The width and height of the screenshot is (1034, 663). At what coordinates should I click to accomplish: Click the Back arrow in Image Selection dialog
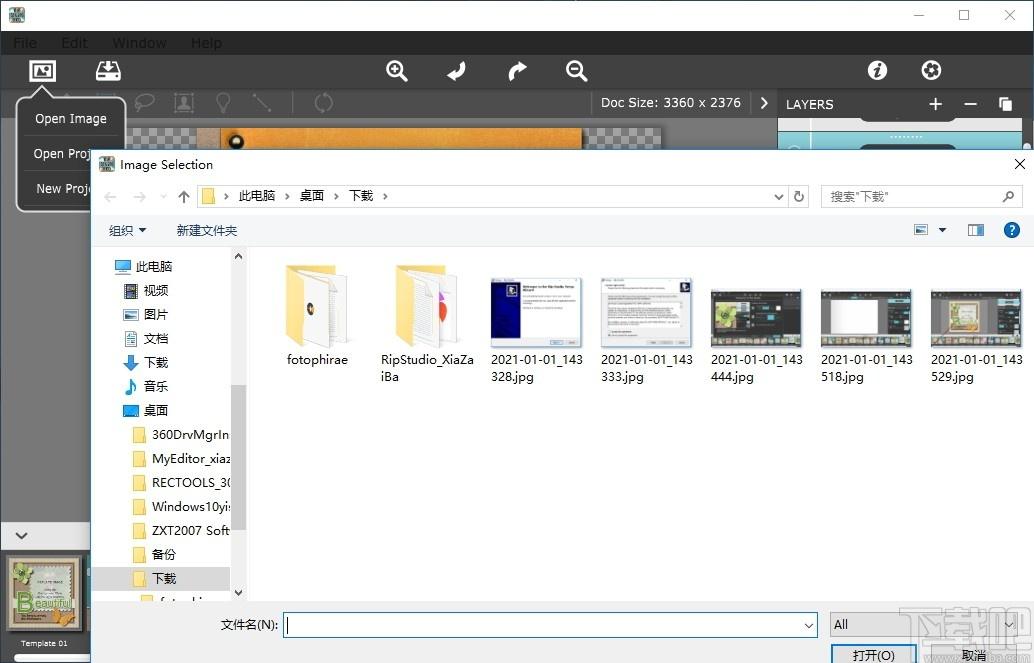click(x=110, y=197)
